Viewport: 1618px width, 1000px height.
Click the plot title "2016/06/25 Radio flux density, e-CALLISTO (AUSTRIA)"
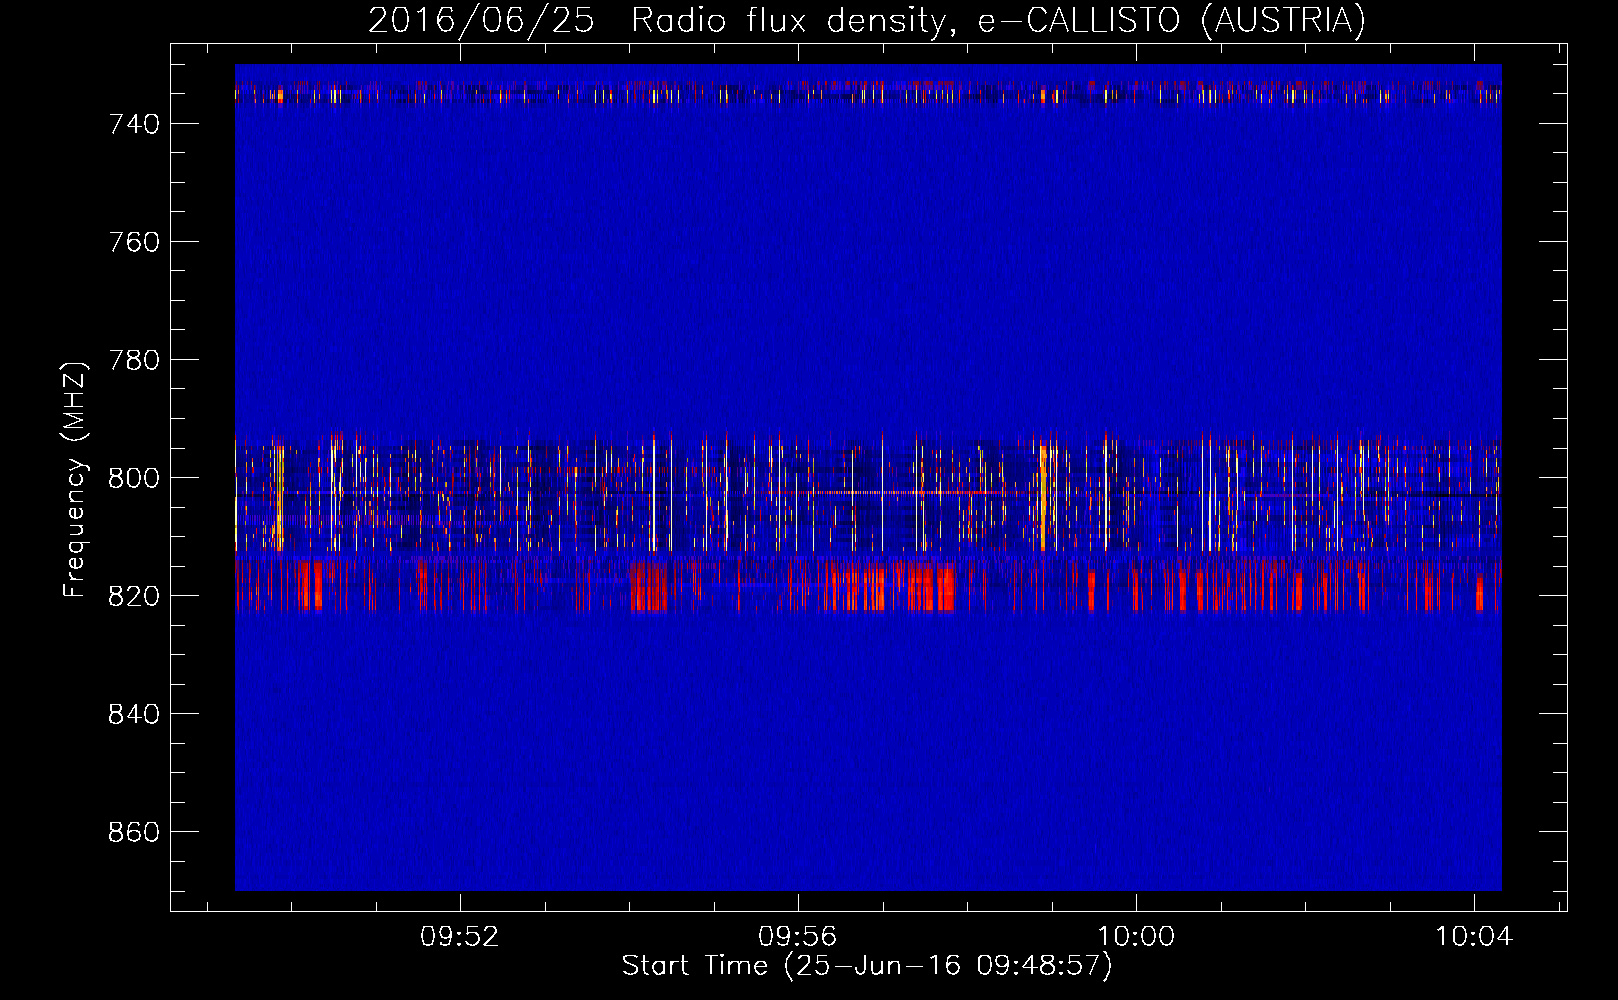pyautogui.click(x=867, y=20)
